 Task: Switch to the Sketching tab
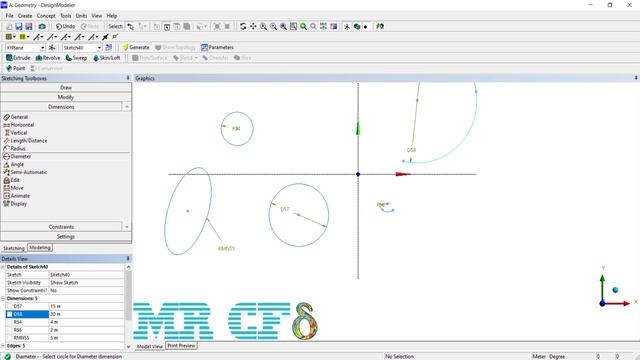point(14,248)
